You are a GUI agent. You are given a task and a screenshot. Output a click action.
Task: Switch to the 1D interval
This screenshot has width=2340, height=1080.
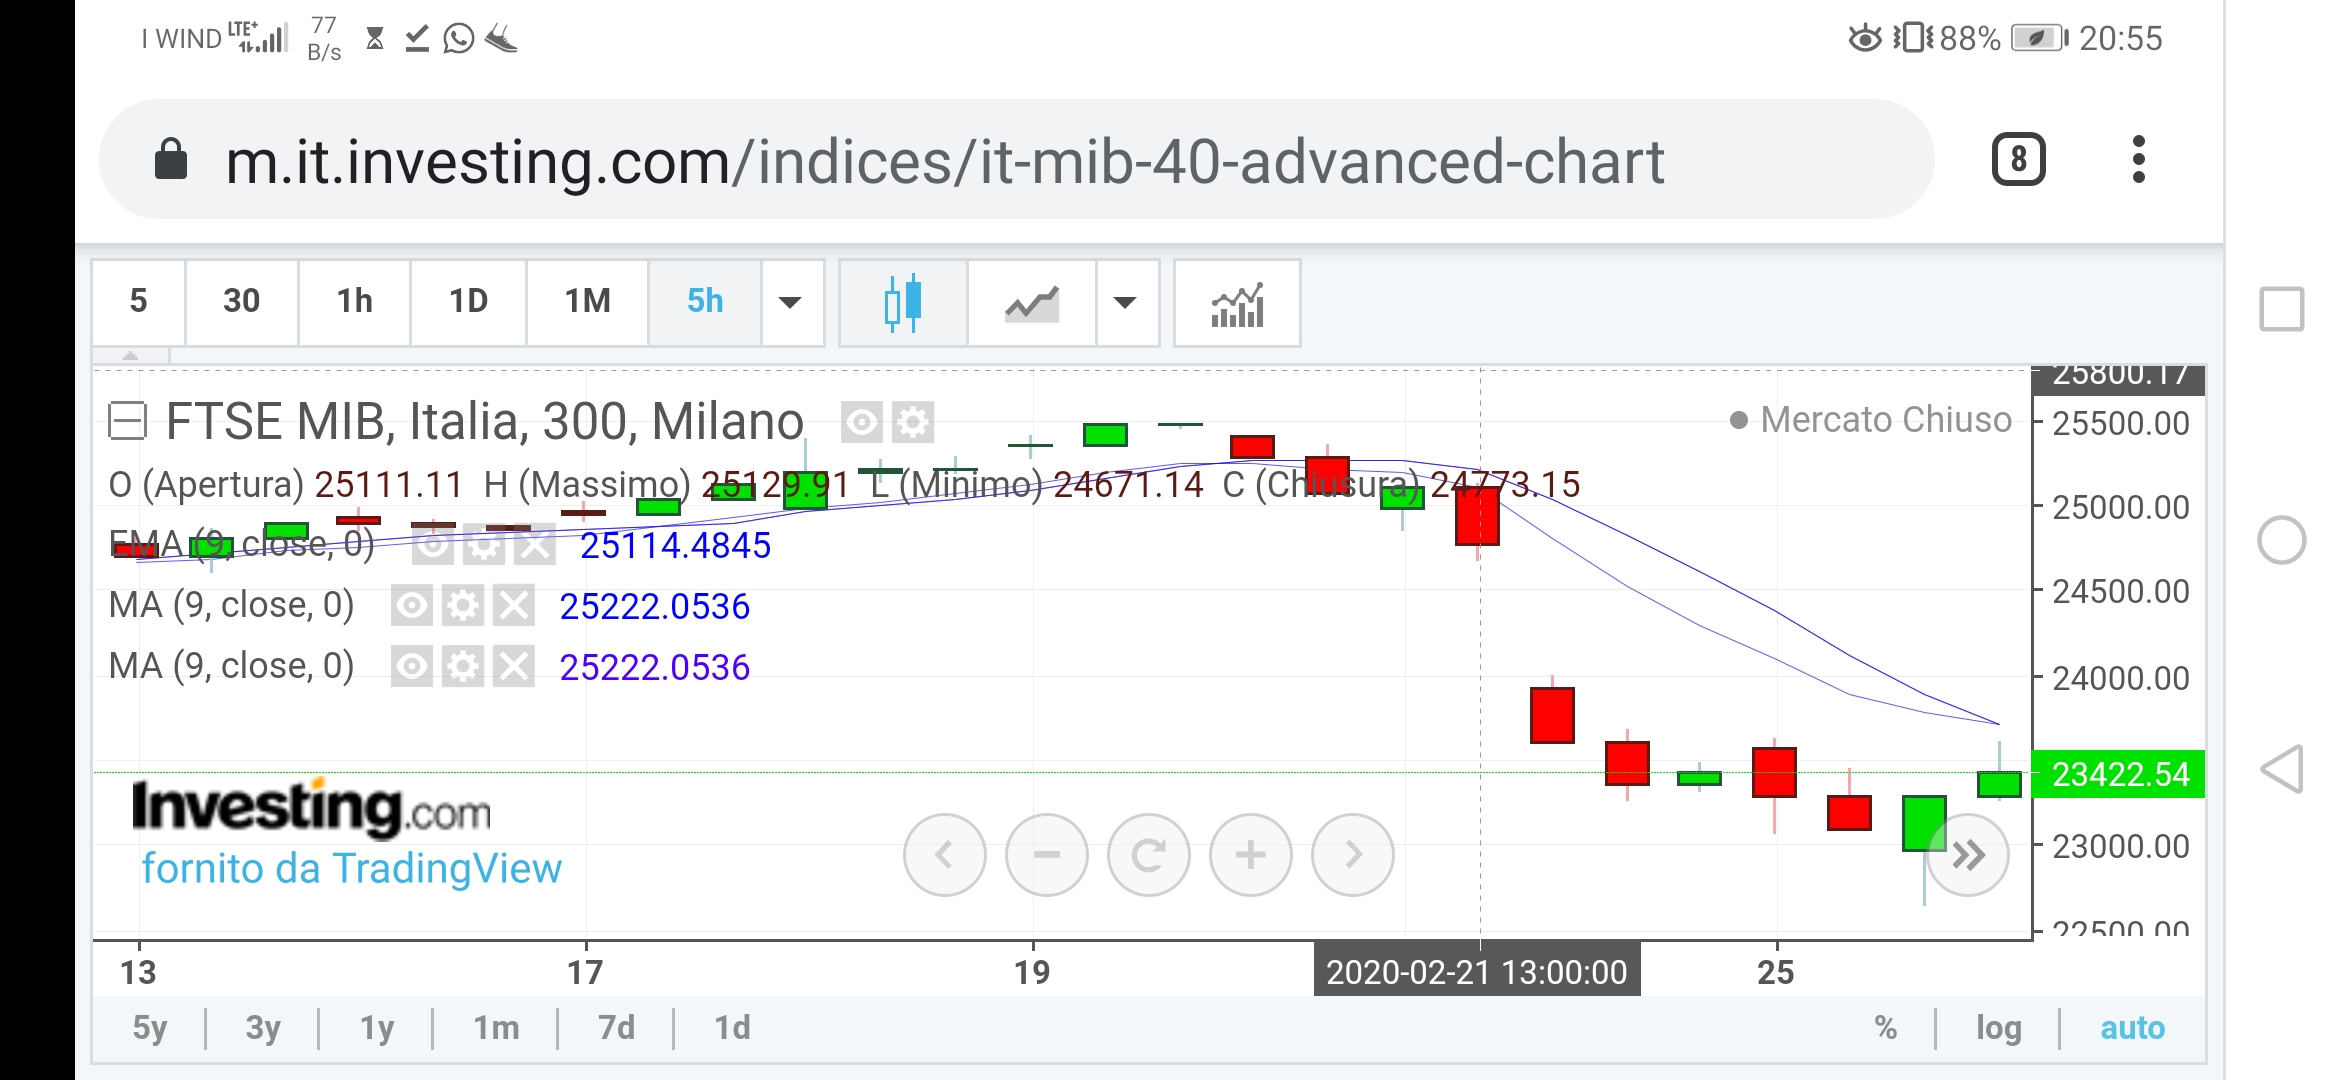(x=469, y=302)
